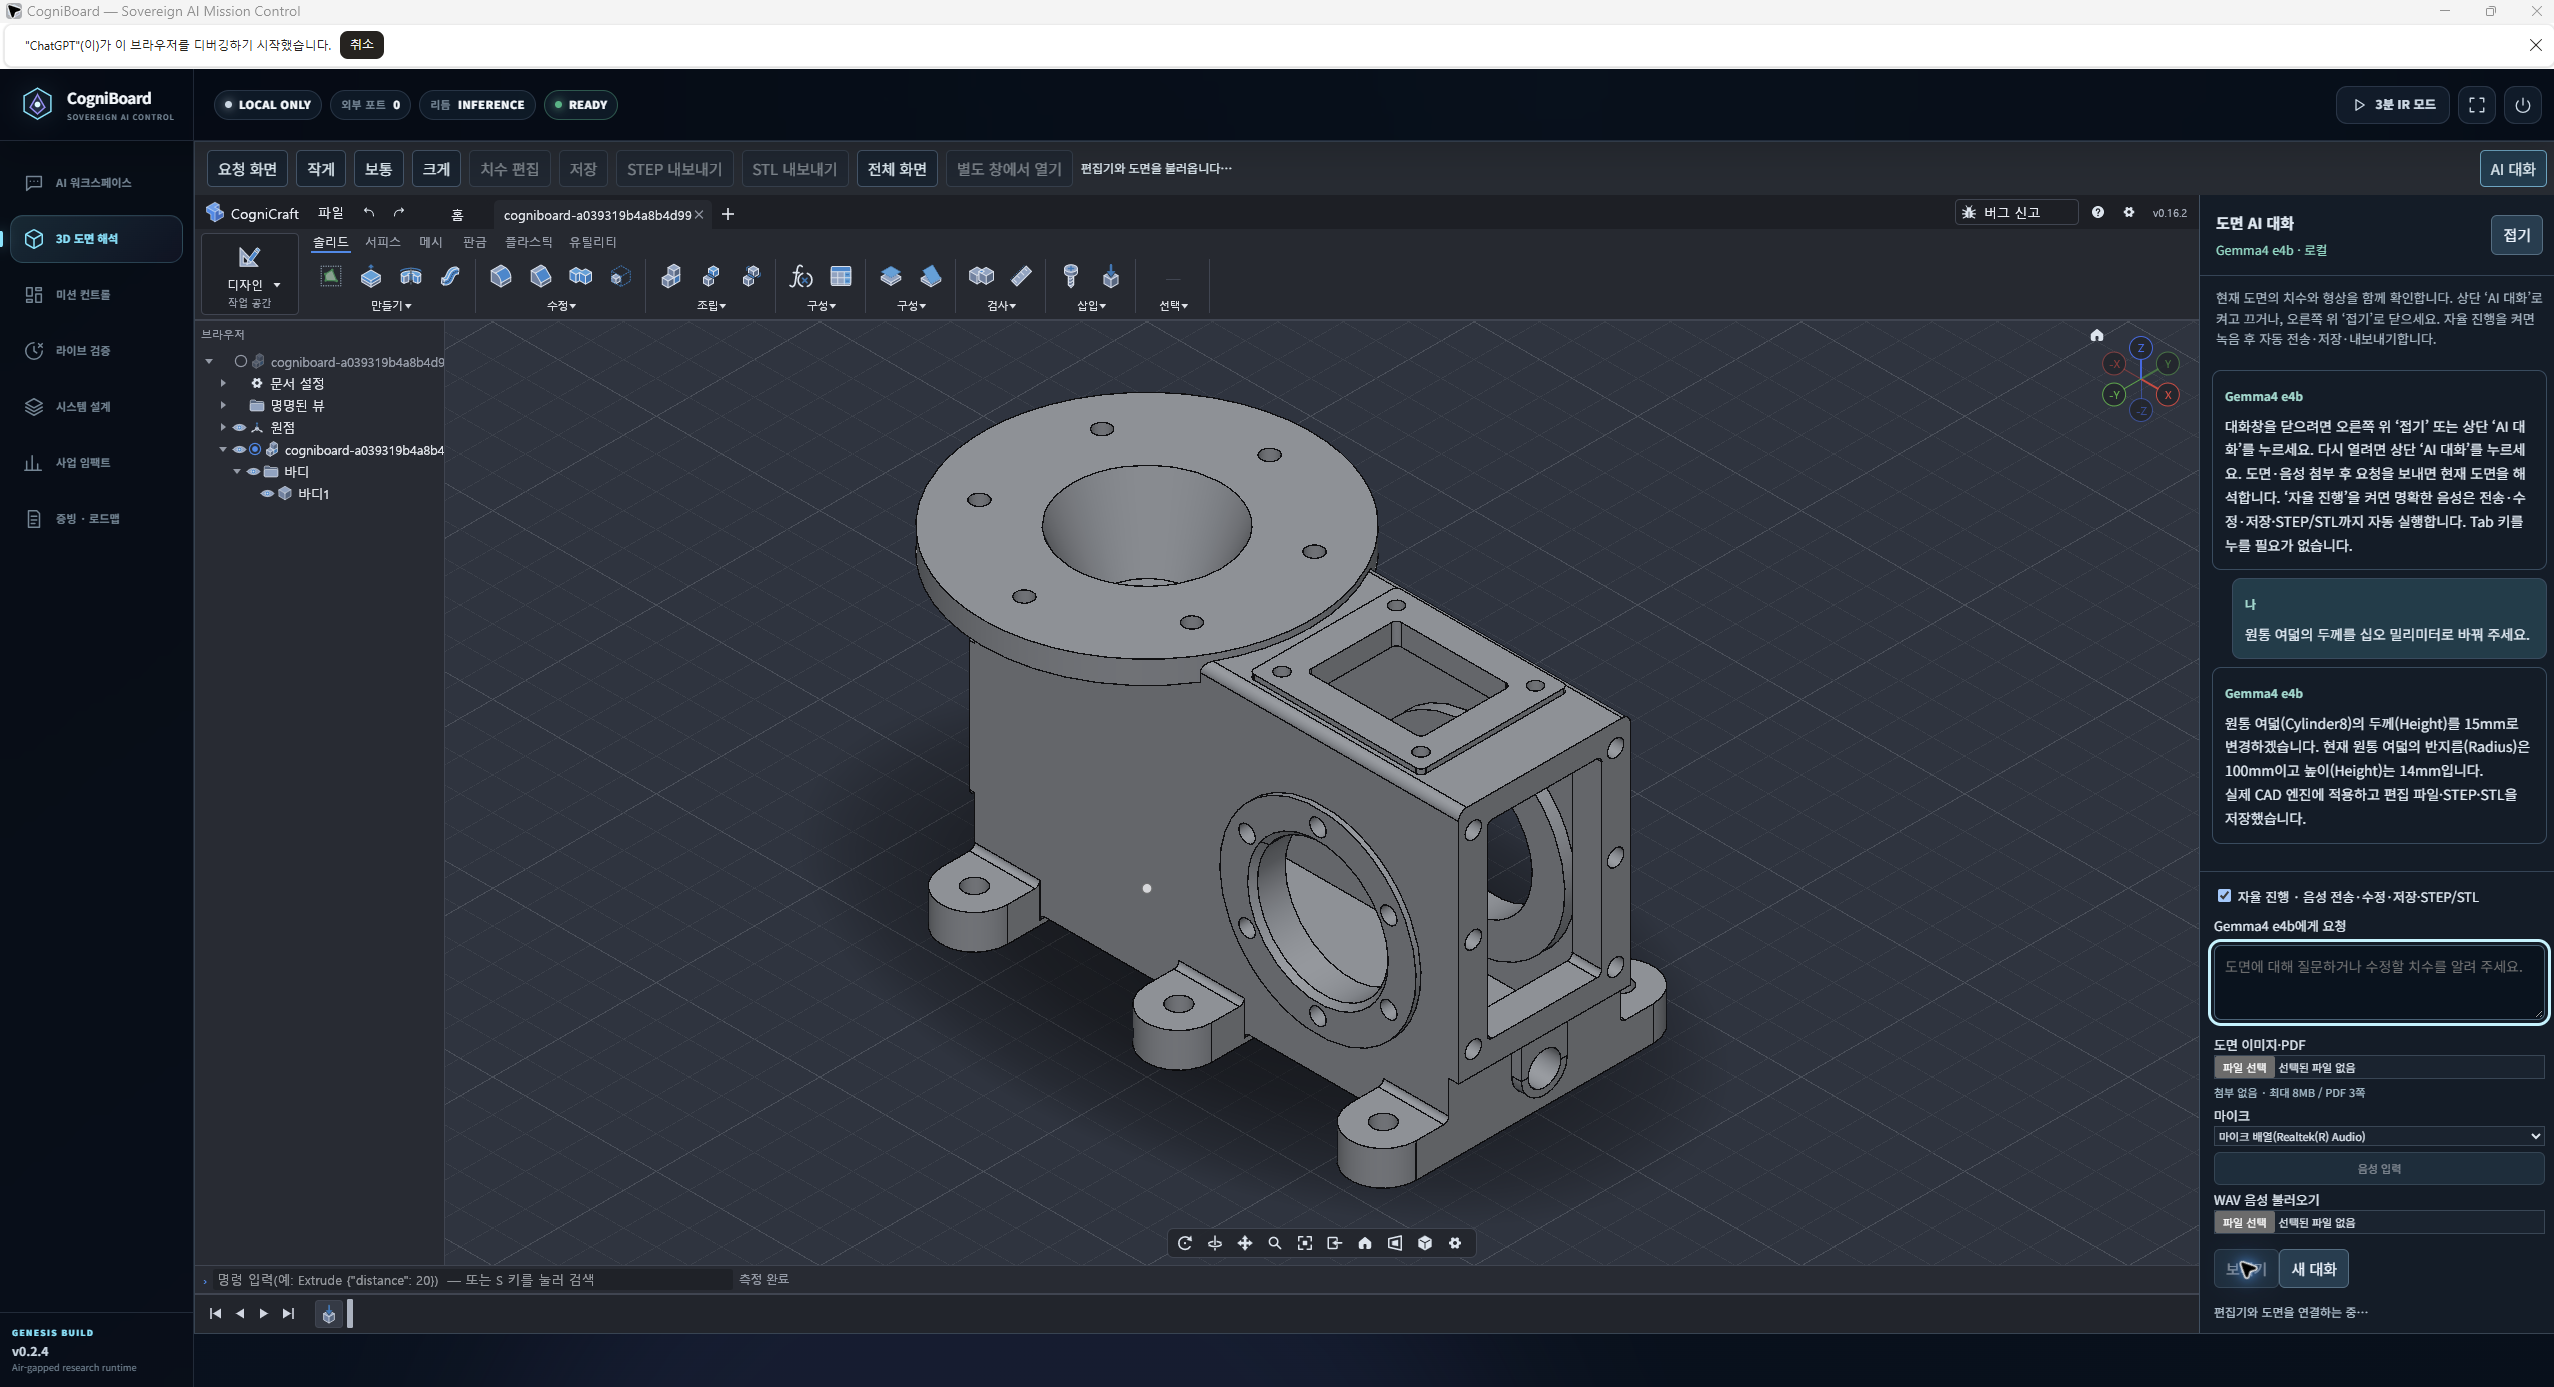Click the undo arrow in CogniCraft bar
Image resolution: width=2554 pixels, height=1387 pixels.
(x=369, y=212)
